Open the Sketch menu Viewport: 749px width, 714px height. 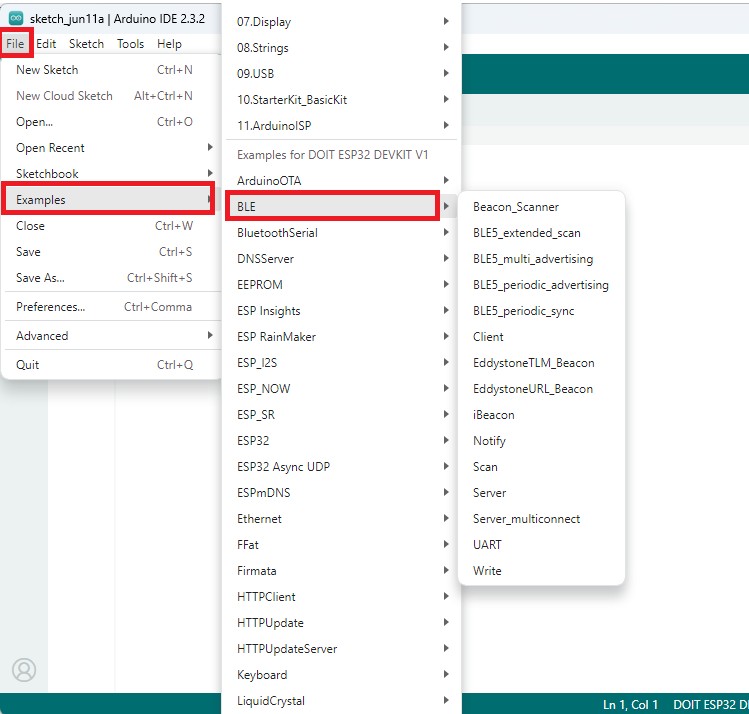86,44
